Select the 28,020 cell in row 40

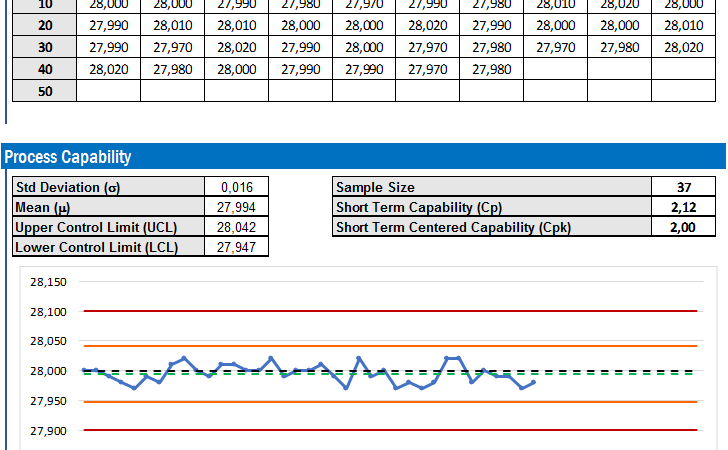[109, 69]
